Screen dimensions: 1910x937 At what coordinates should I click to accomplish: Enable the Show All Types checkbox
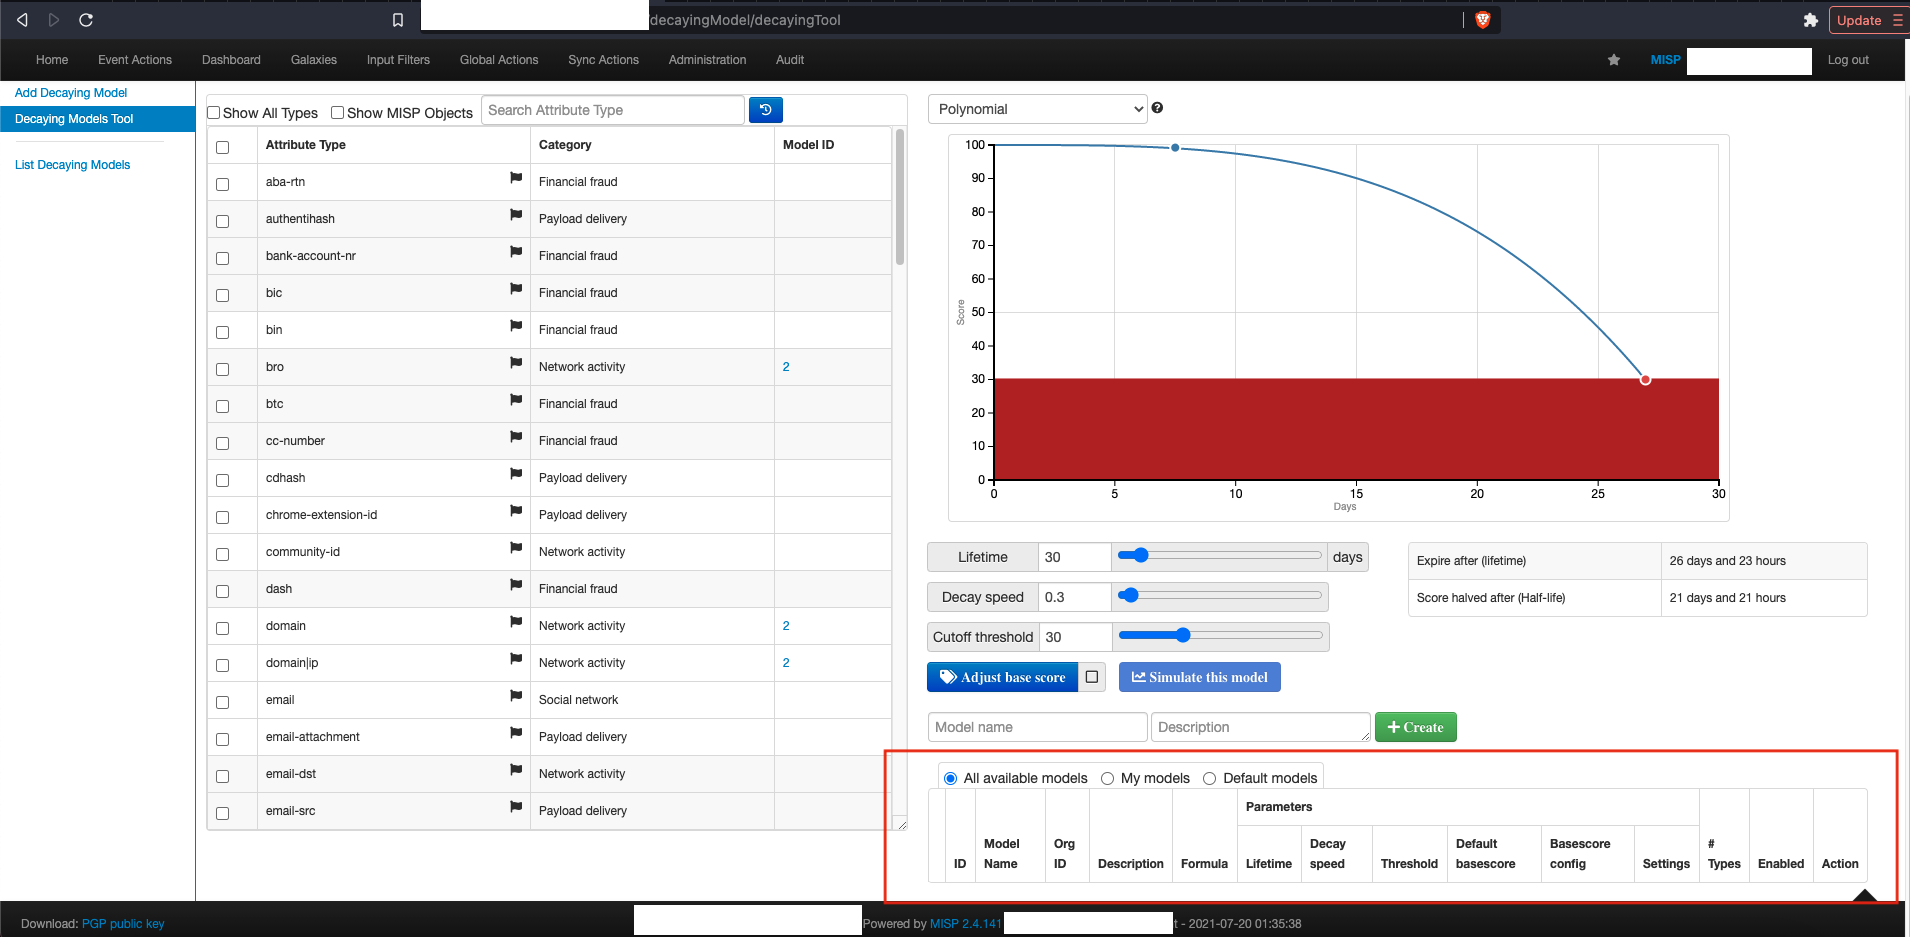214,113
